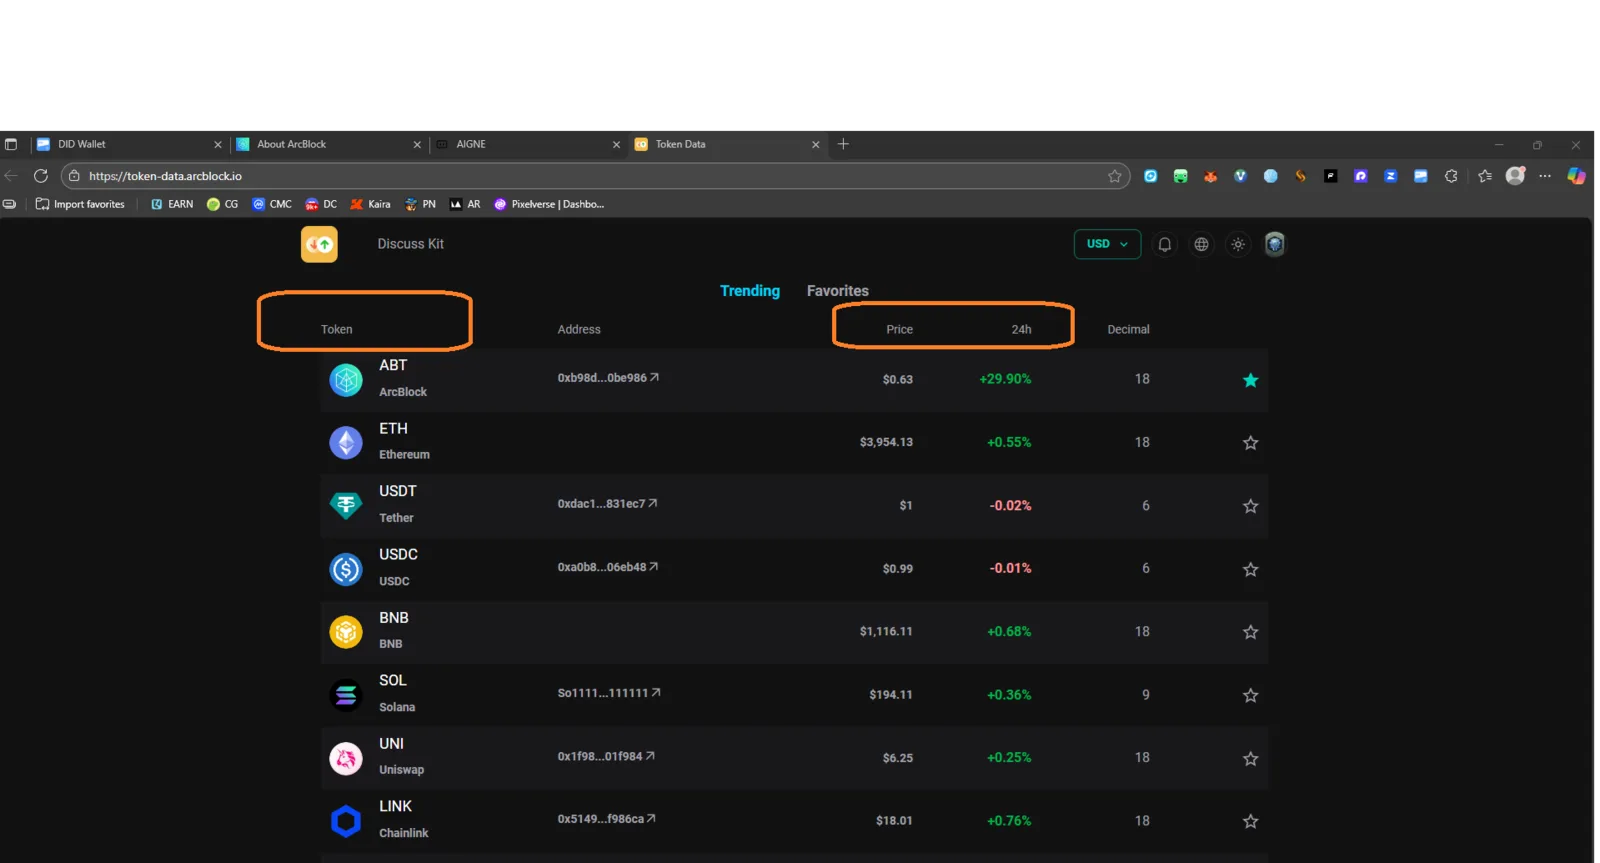
Task: Unfavorite ABT using its filled star
Action: (x=1250, y=380)
